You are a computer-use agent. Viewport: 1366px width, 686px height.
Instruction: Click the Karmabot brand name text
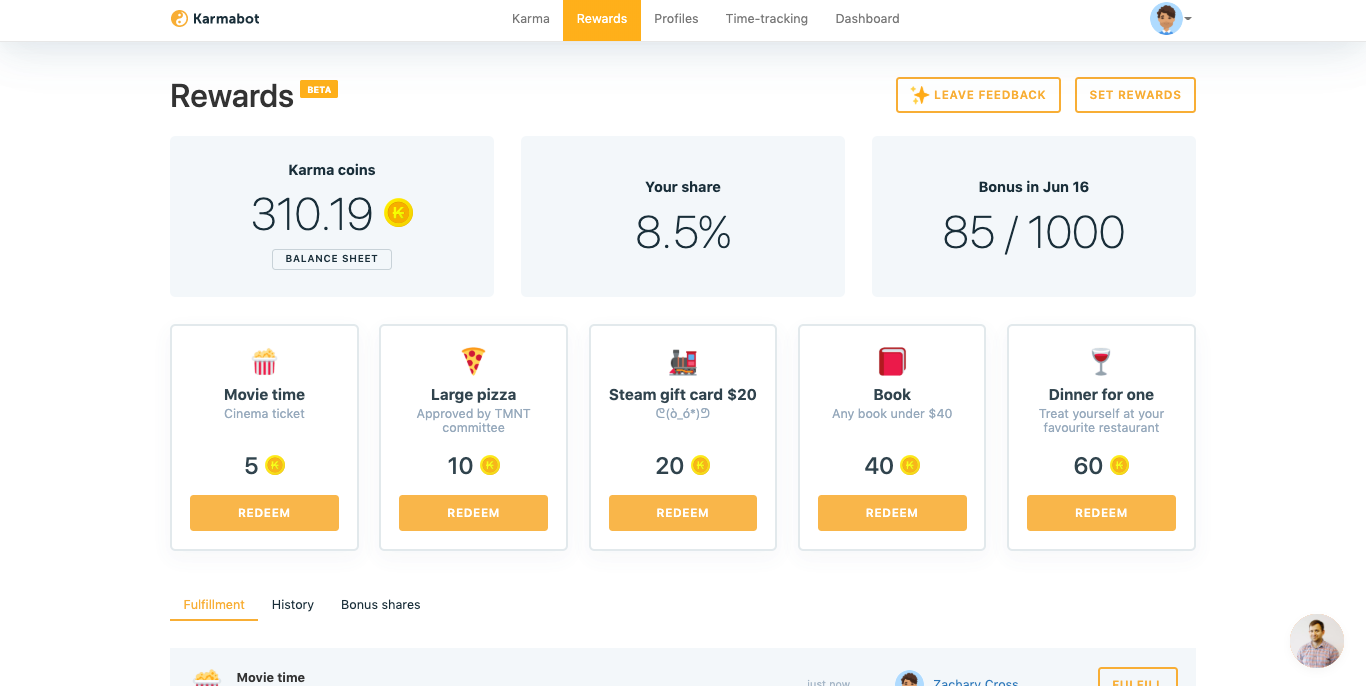click(x=227, y=19)
